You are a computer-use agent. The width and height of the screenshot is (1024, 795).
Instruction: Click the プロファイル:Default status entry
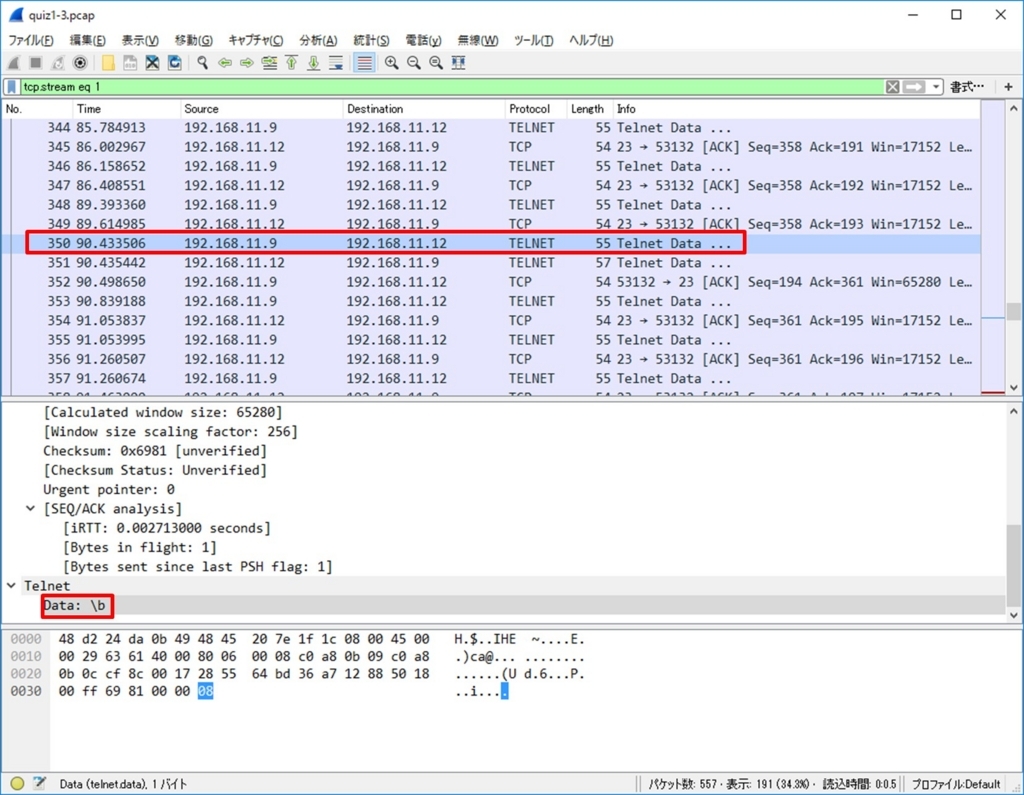coord(955,784)
